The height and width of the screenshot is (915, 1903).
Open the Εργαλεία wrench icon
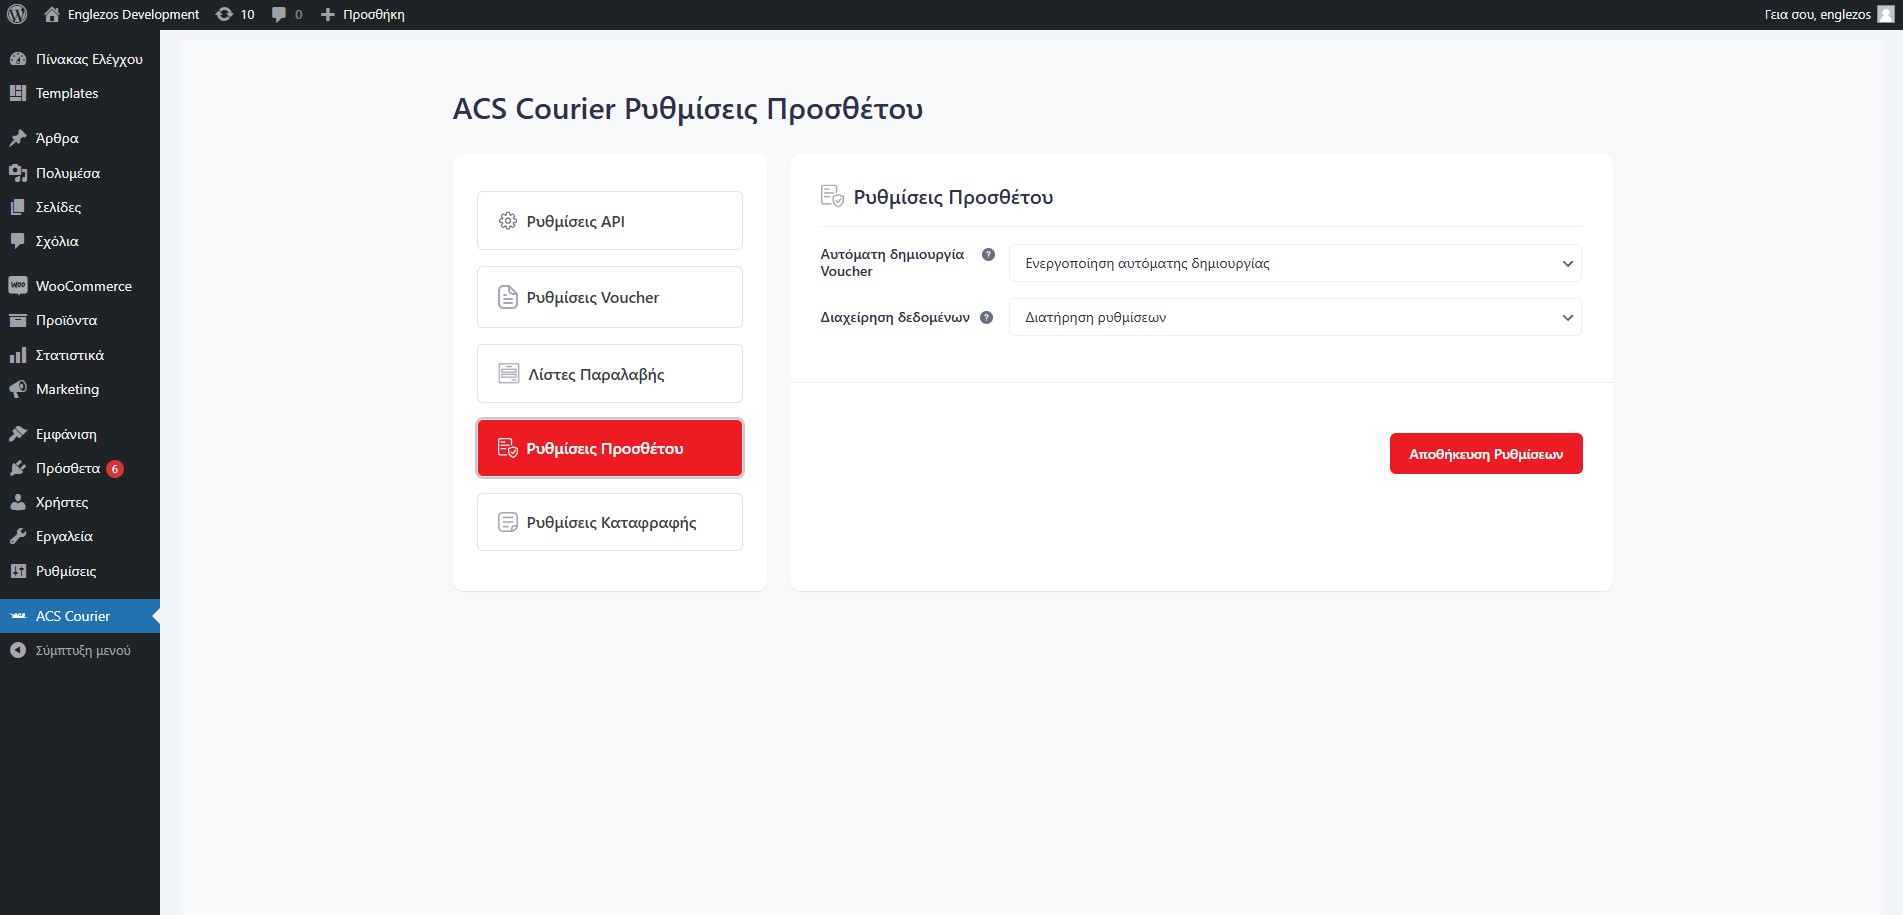(x=18, y=536)
